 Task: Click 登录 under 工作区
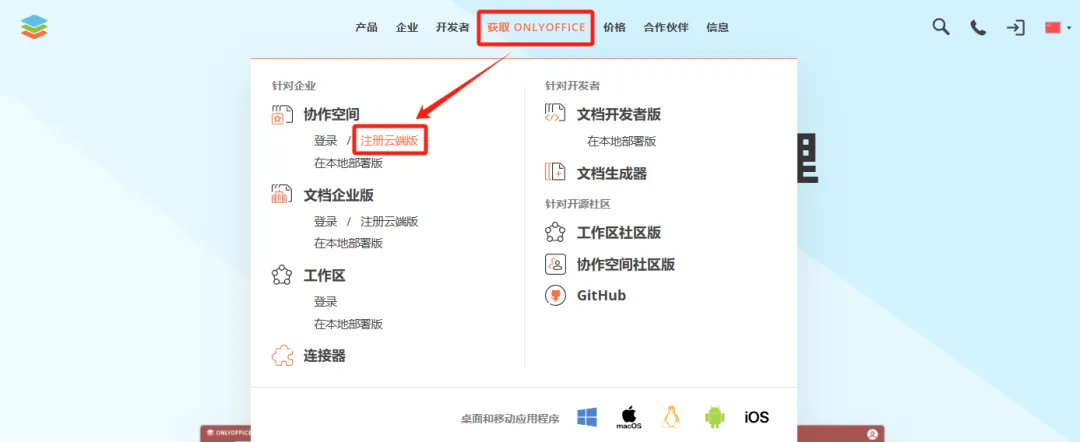326,302
